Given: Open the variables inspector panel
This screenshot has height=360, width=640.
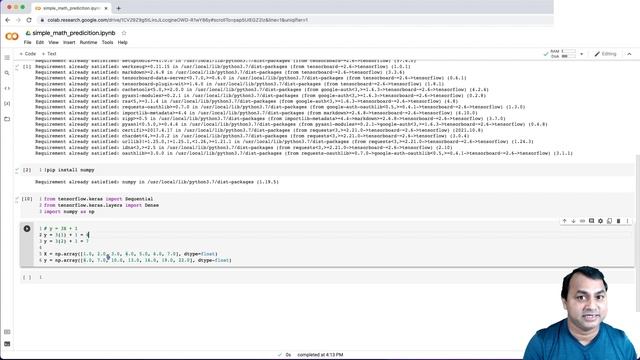Looking at the screenshot, I should click(7, 104).
